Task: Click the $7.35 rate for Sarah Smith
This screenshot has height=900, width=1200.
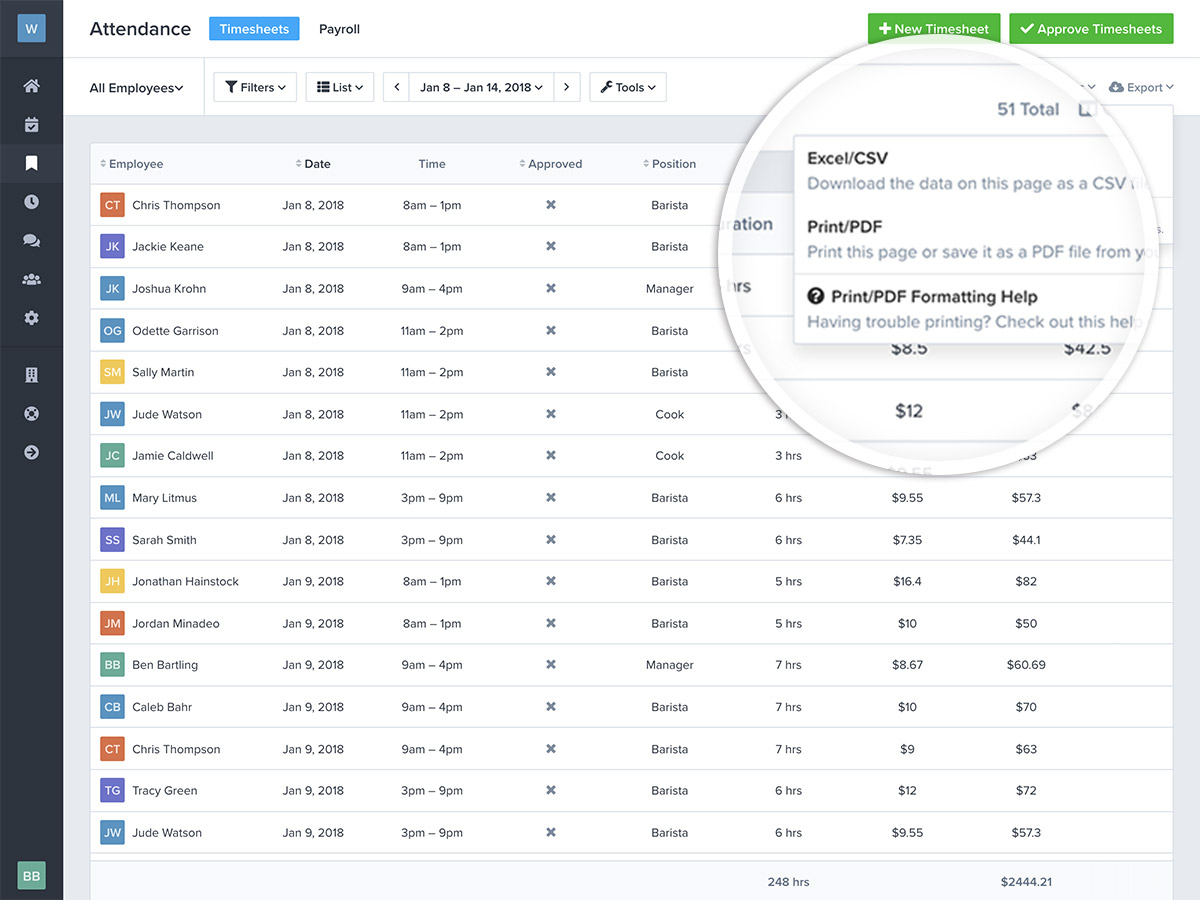Action: pyautogui.click(x=907, y=539)
